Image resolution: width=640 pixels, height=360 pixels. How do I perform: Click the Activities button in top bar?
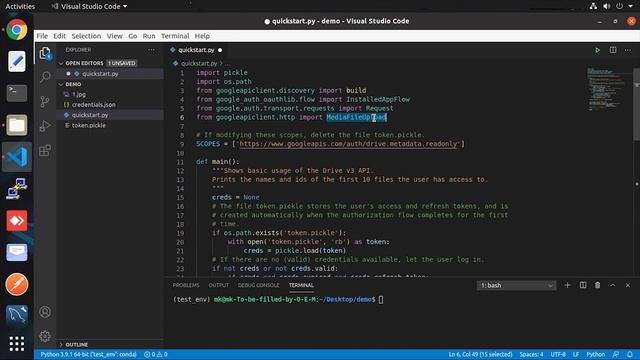[x=20, y=7]
